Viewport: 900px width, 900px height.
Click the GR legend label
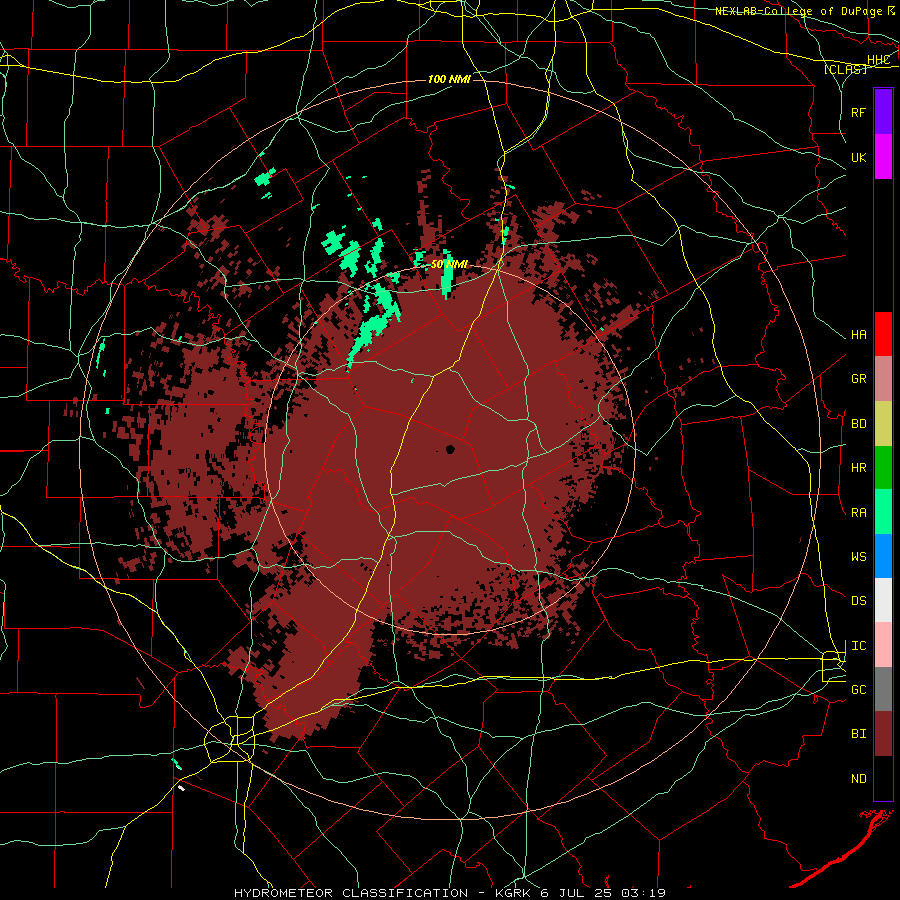point(858,379)
